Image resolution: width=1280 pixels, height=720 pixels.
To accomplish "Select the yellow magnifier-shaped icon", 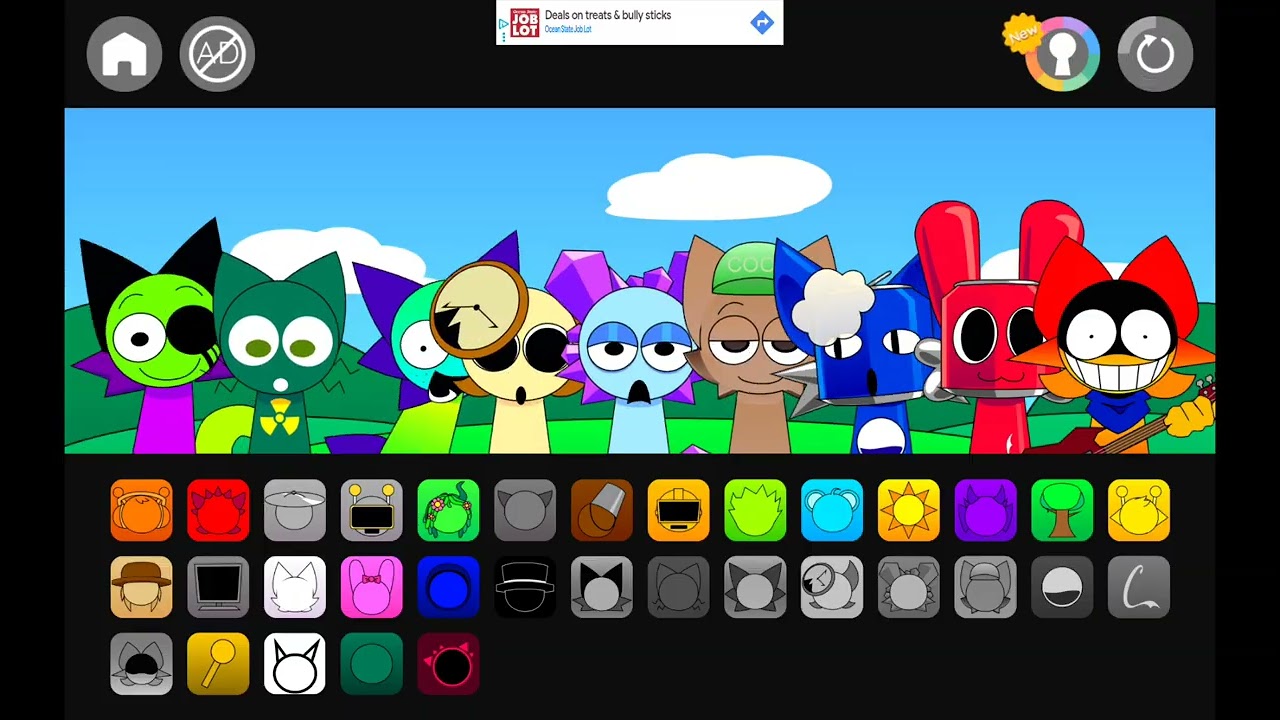I will point(218,664).
